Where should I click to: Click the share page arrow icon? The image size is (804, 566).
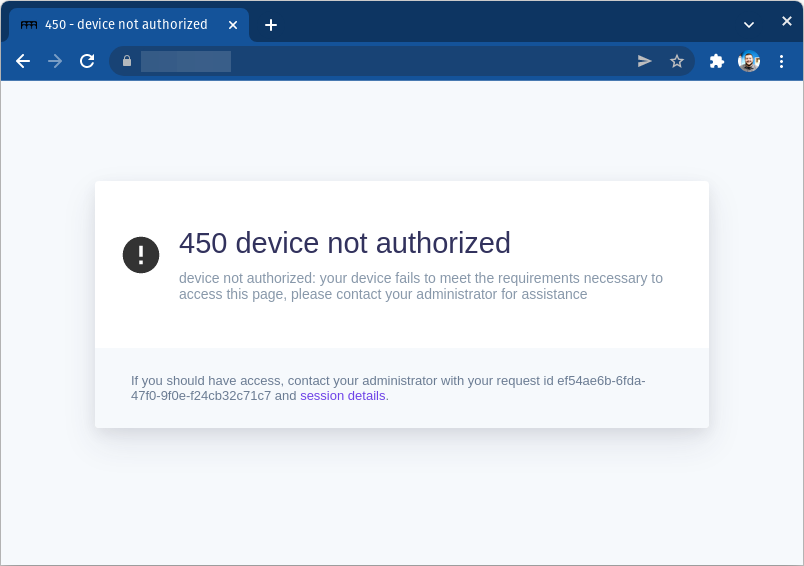645,61
